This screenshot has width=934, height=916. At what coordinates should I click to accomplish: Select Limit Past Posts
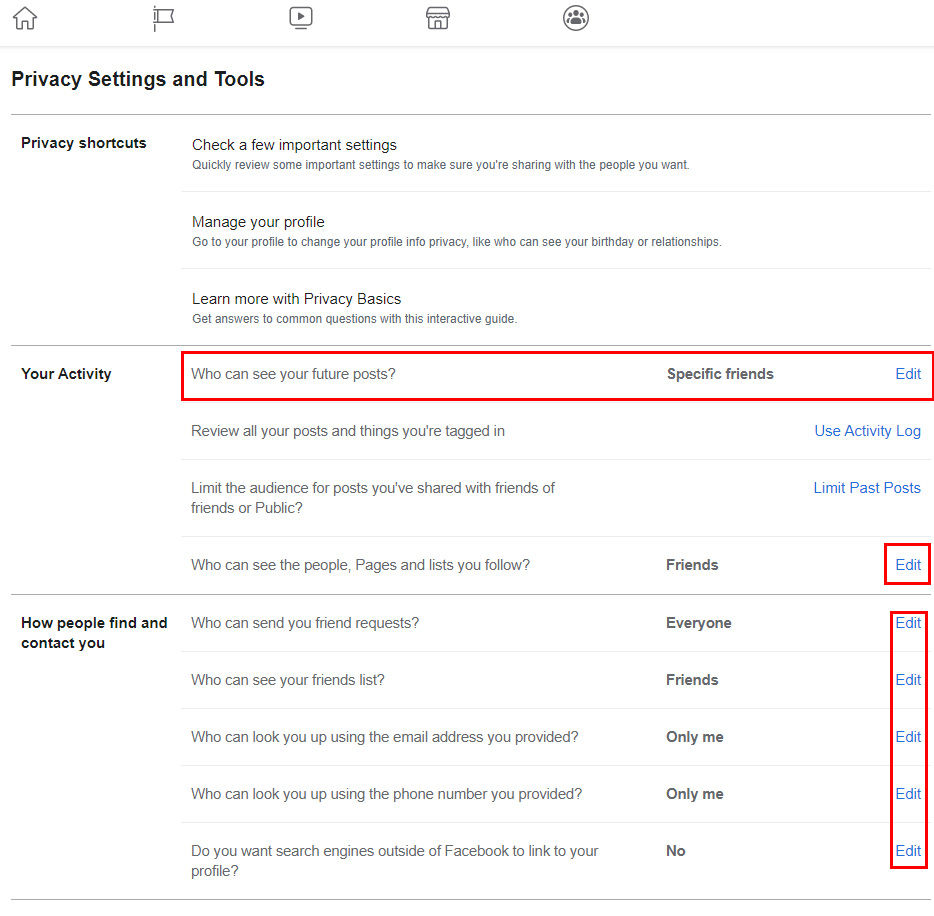pyautogui.click(x=866, y=488)
